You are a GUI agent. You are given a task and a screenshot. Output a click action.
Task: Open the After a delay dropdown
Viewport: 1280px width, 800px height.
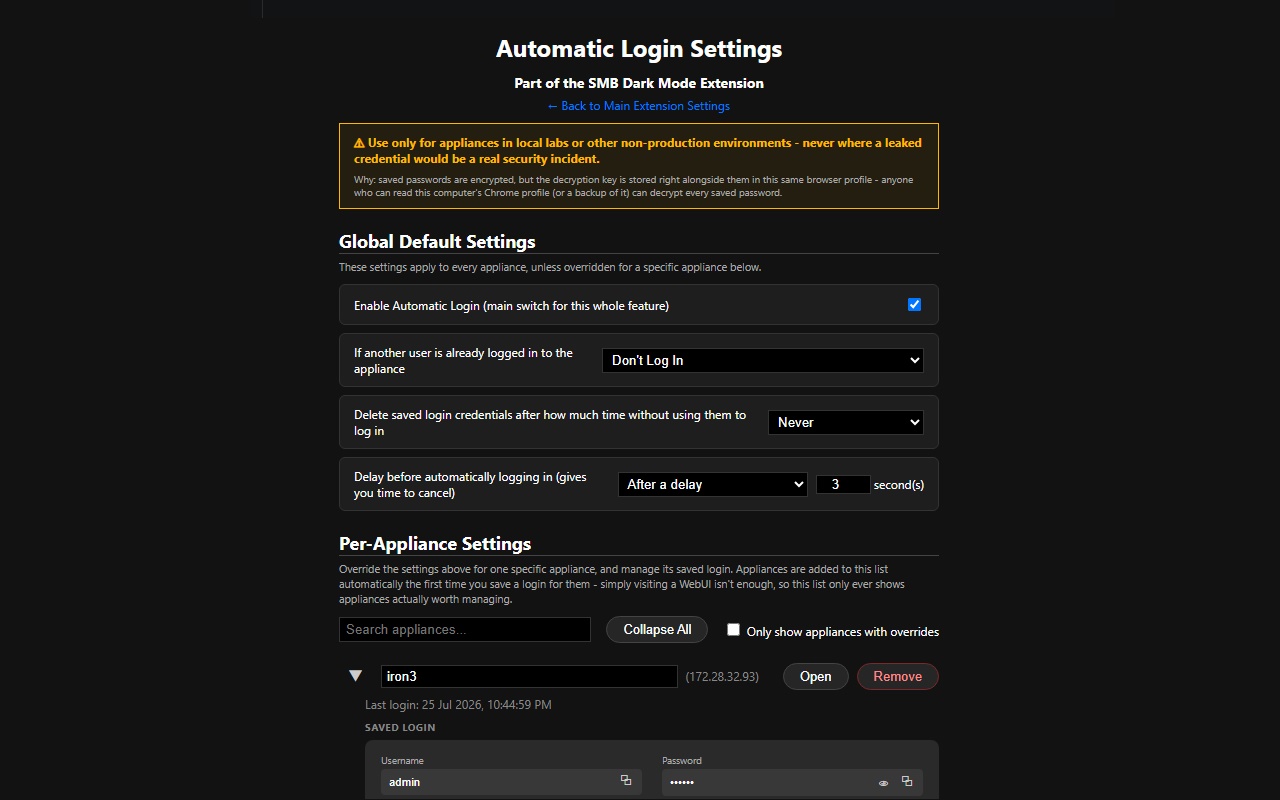[x=713, y=484]
